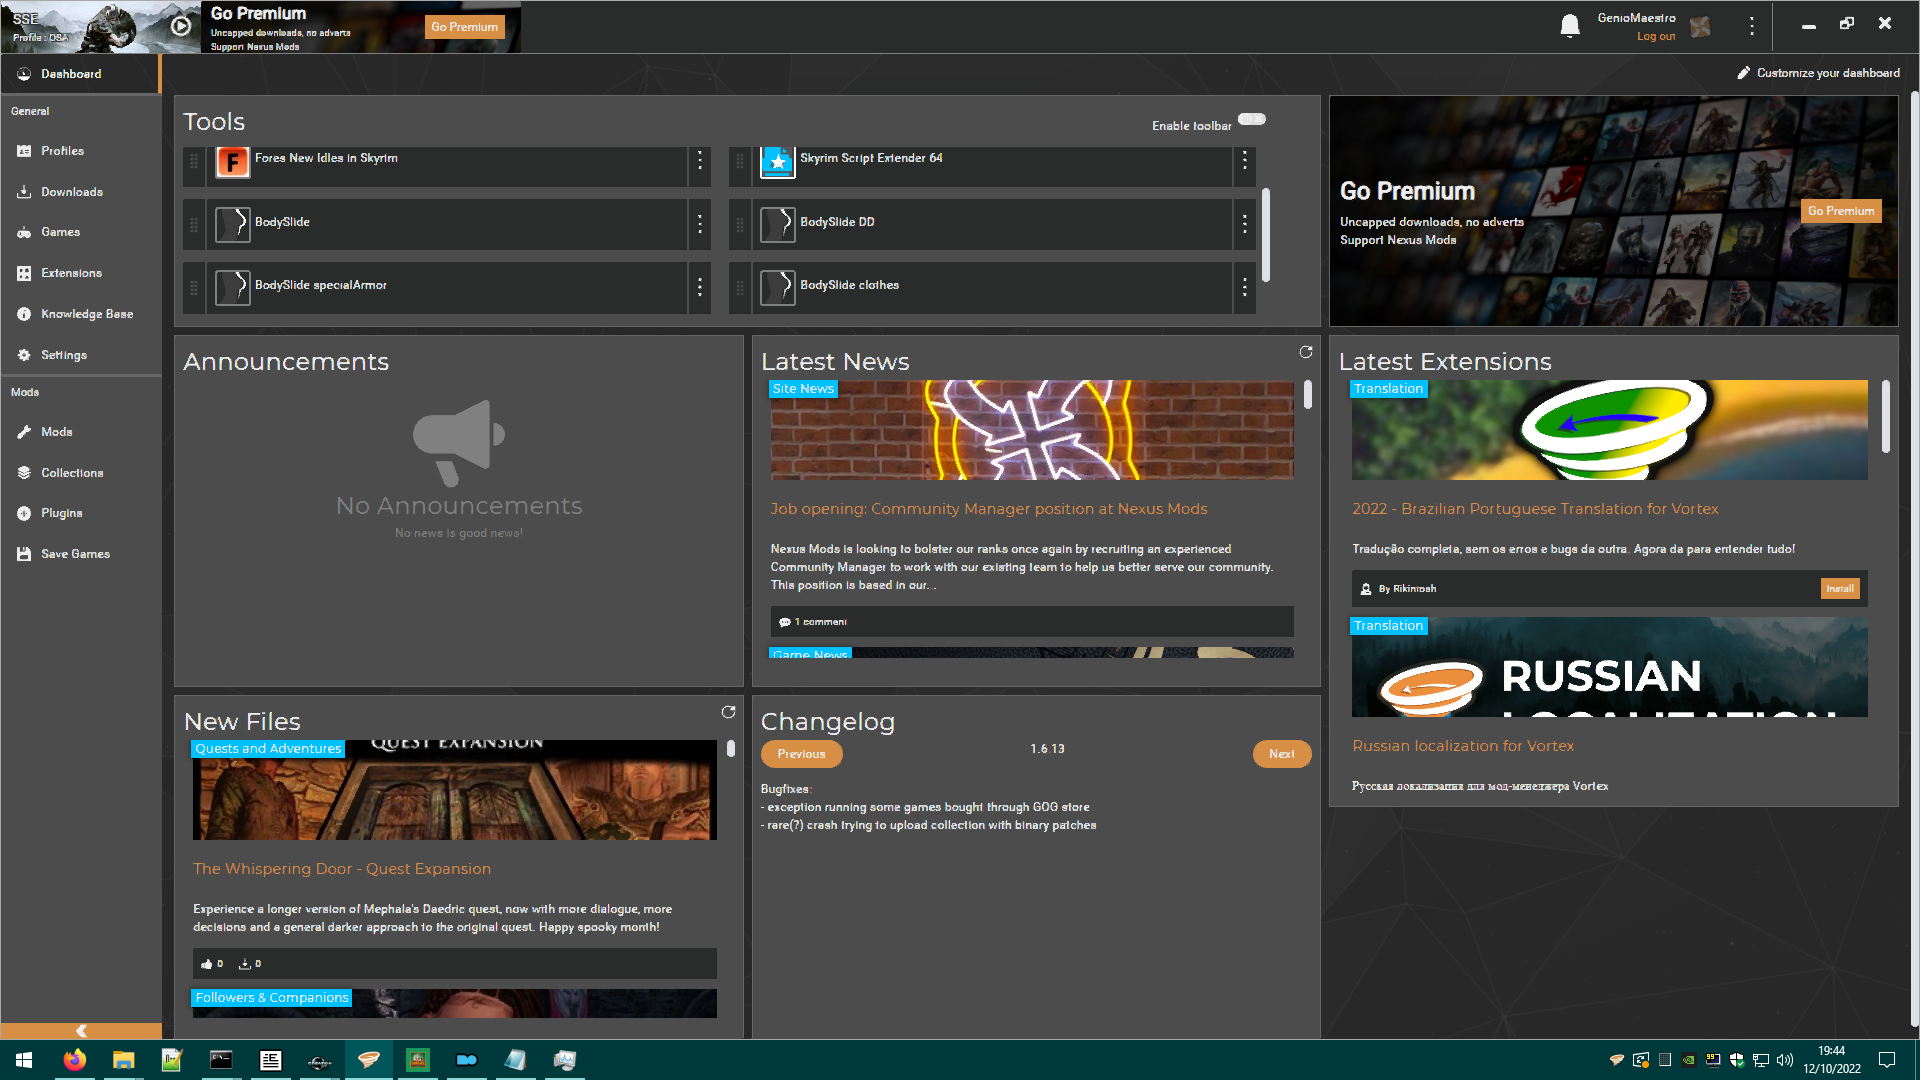Install the Brazilian Portuguese translation extension

1840,589
